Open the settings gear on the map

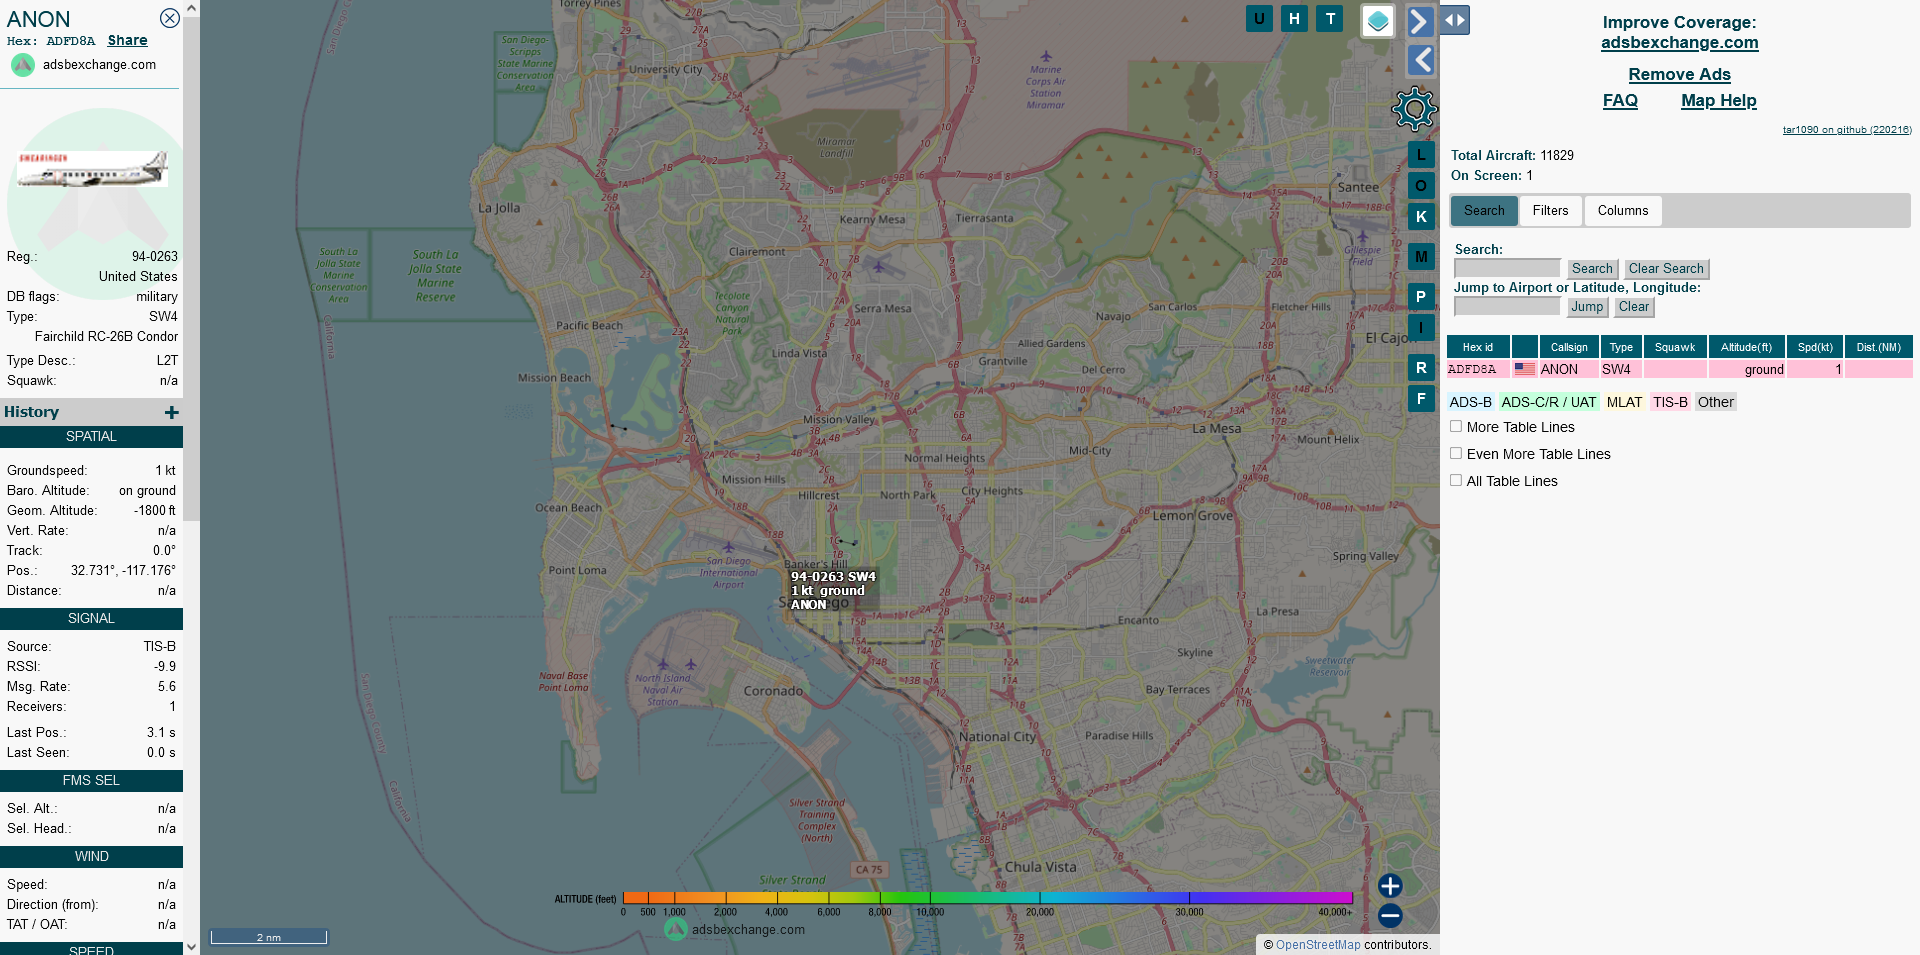tap(1414, 108)
